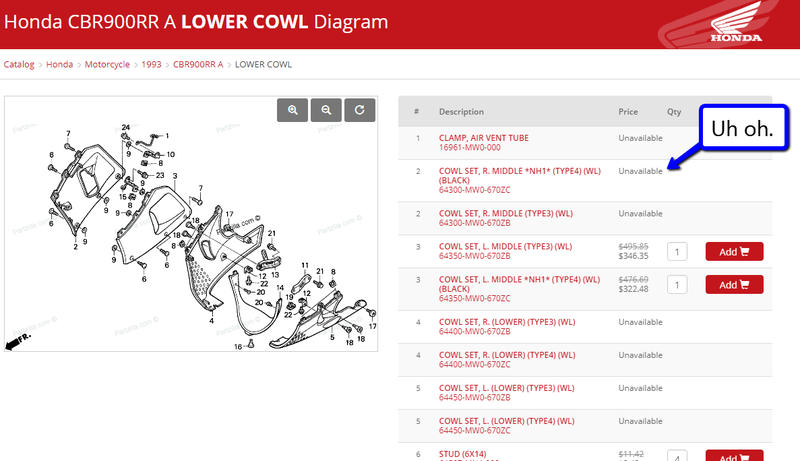The width and height of the screenshot is (800, 461).
Task: Add STUD (6X14) to cart
Action: (734, 455)
